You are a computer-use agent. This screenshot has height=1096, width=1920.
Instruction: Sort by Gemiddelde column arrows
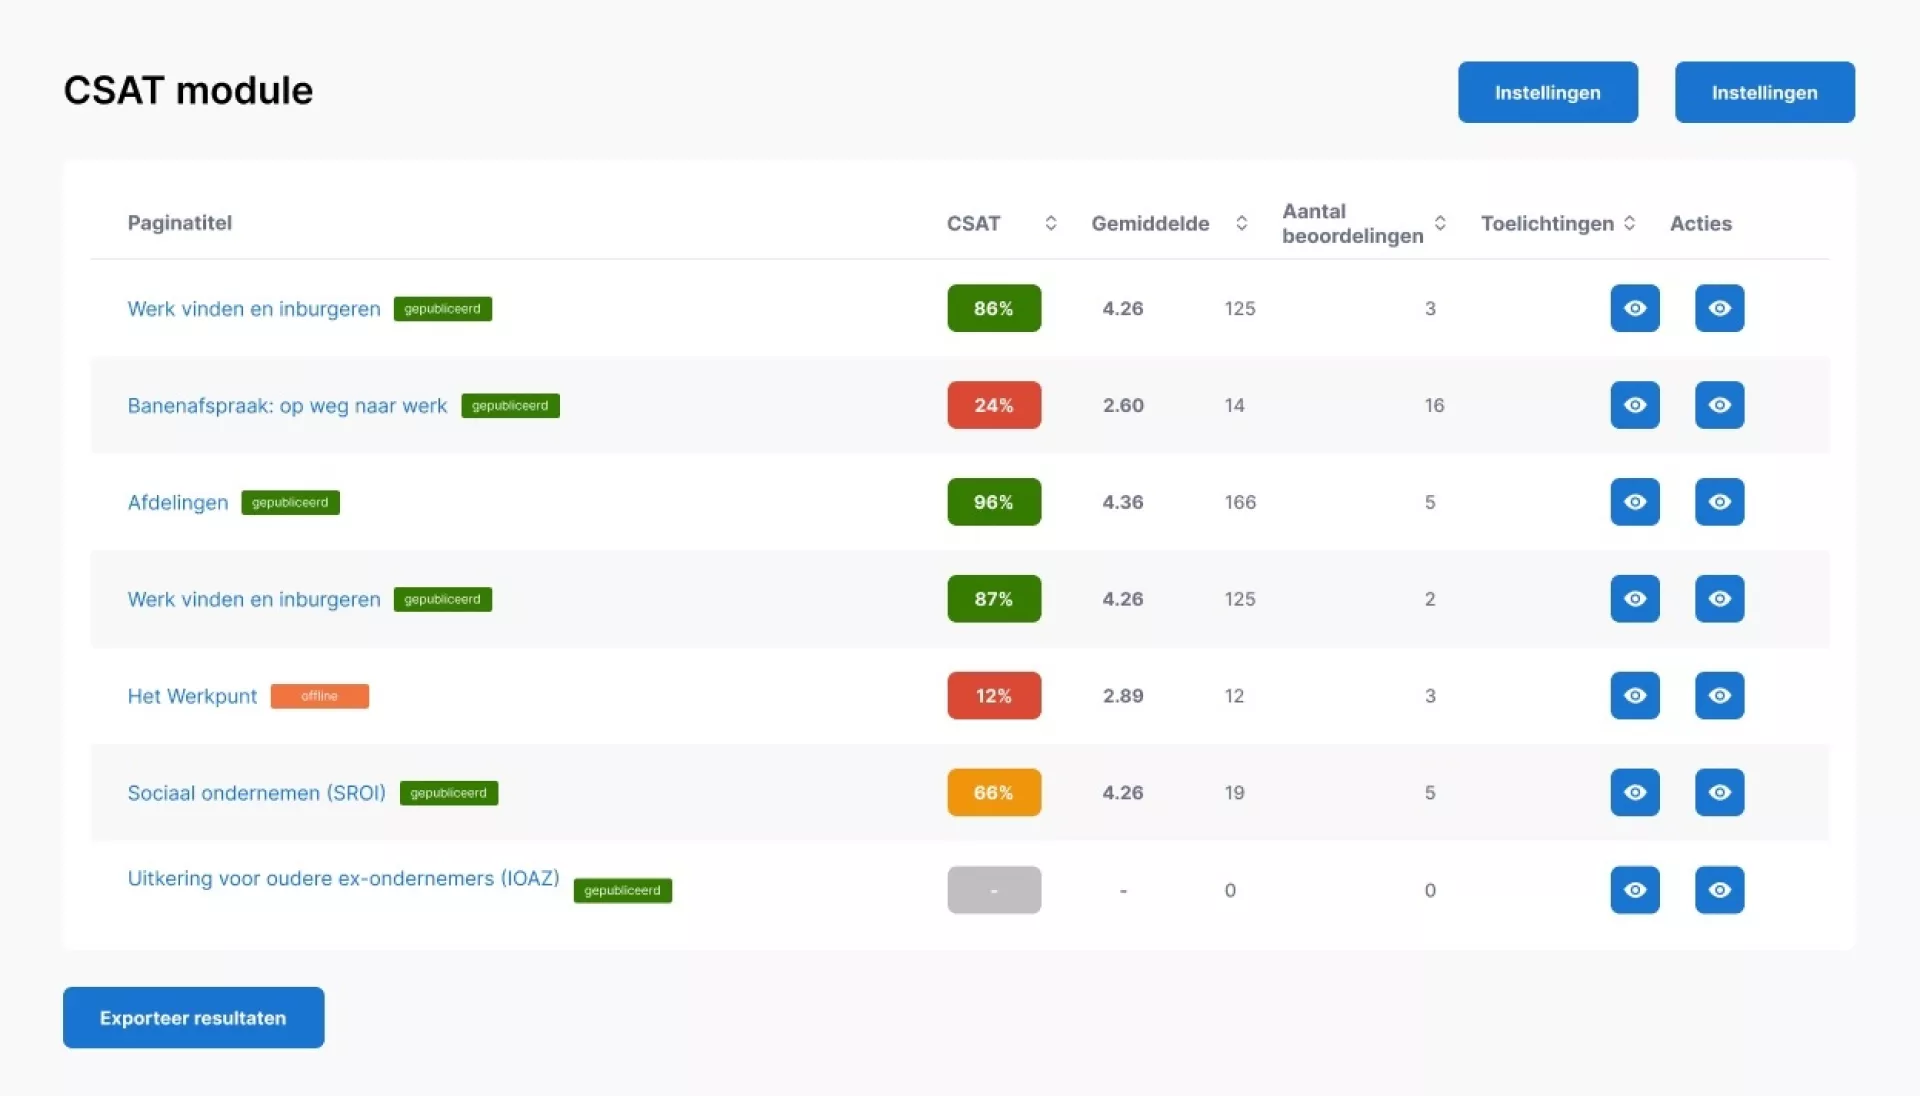[x=1241, y=223]
